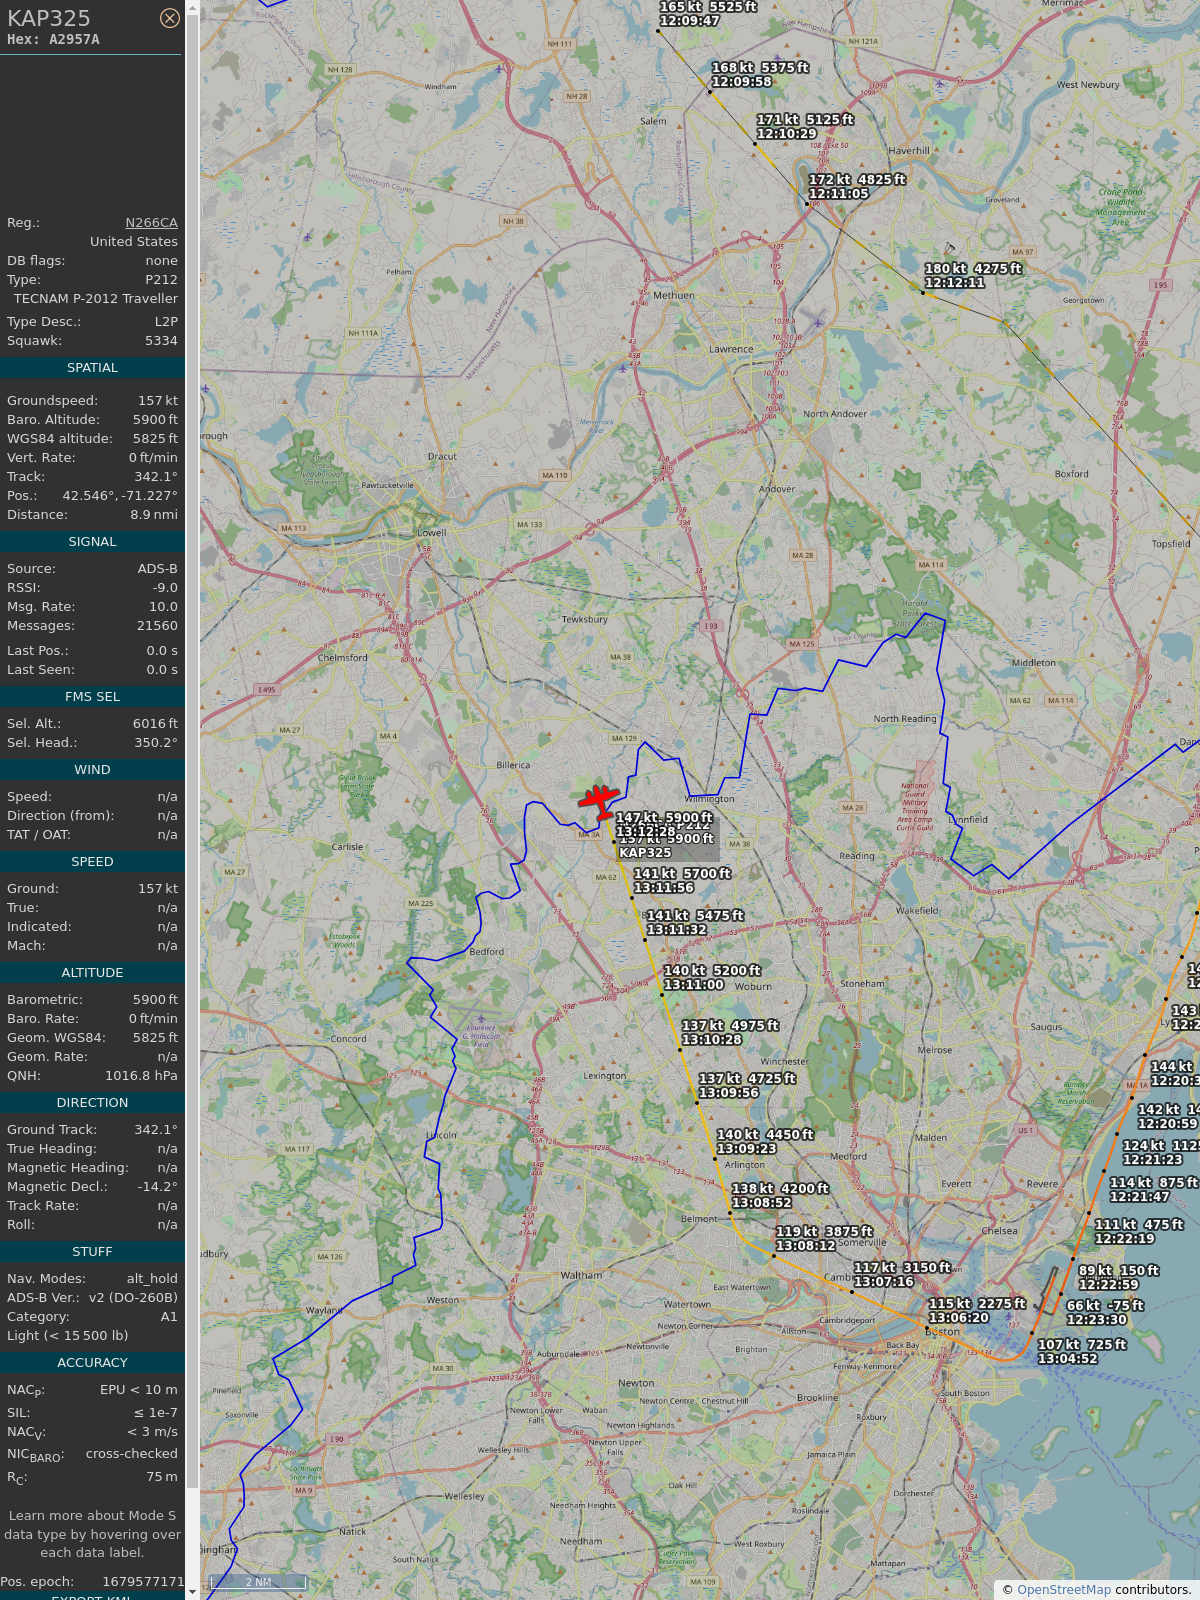Open the N266CA registration link
The height and width of the screenshot is (1600, 1200).
point(151,223)
